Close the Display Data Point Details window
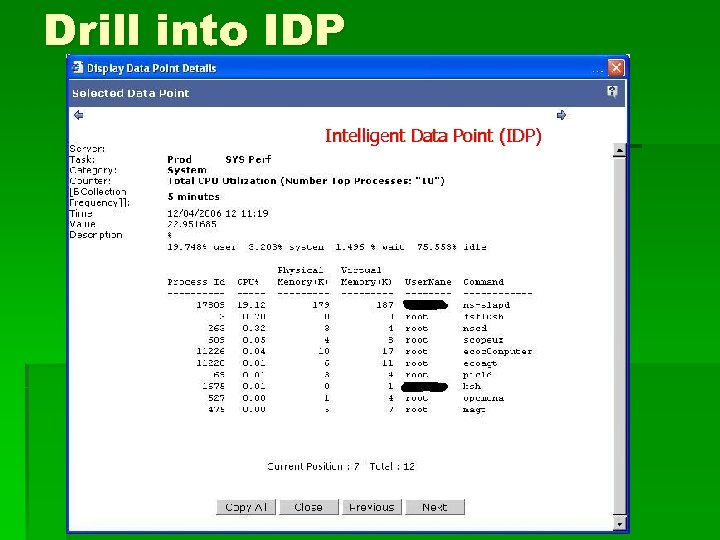The width and height of the screenshot is (720, 540). click(x=616, y=68)
